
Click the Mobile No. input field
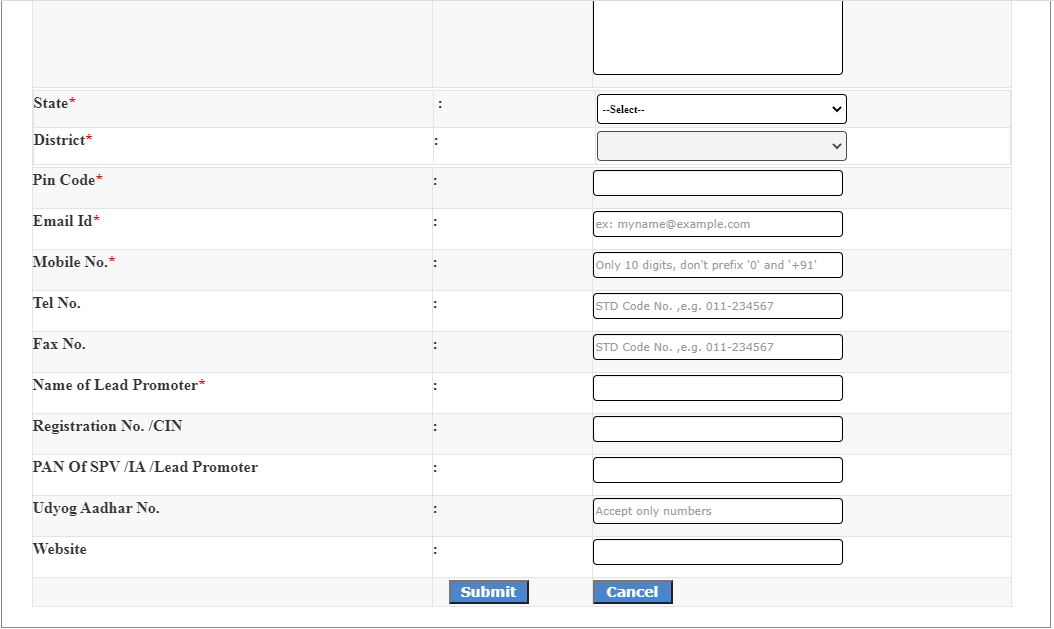[x=717, y=265]
